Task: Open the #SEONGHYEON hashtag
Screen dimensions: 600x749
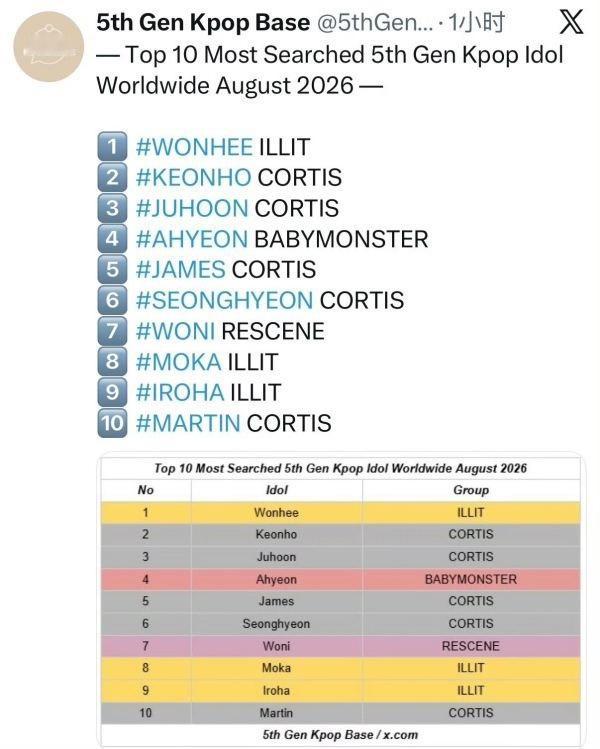Action: (224, 300)
